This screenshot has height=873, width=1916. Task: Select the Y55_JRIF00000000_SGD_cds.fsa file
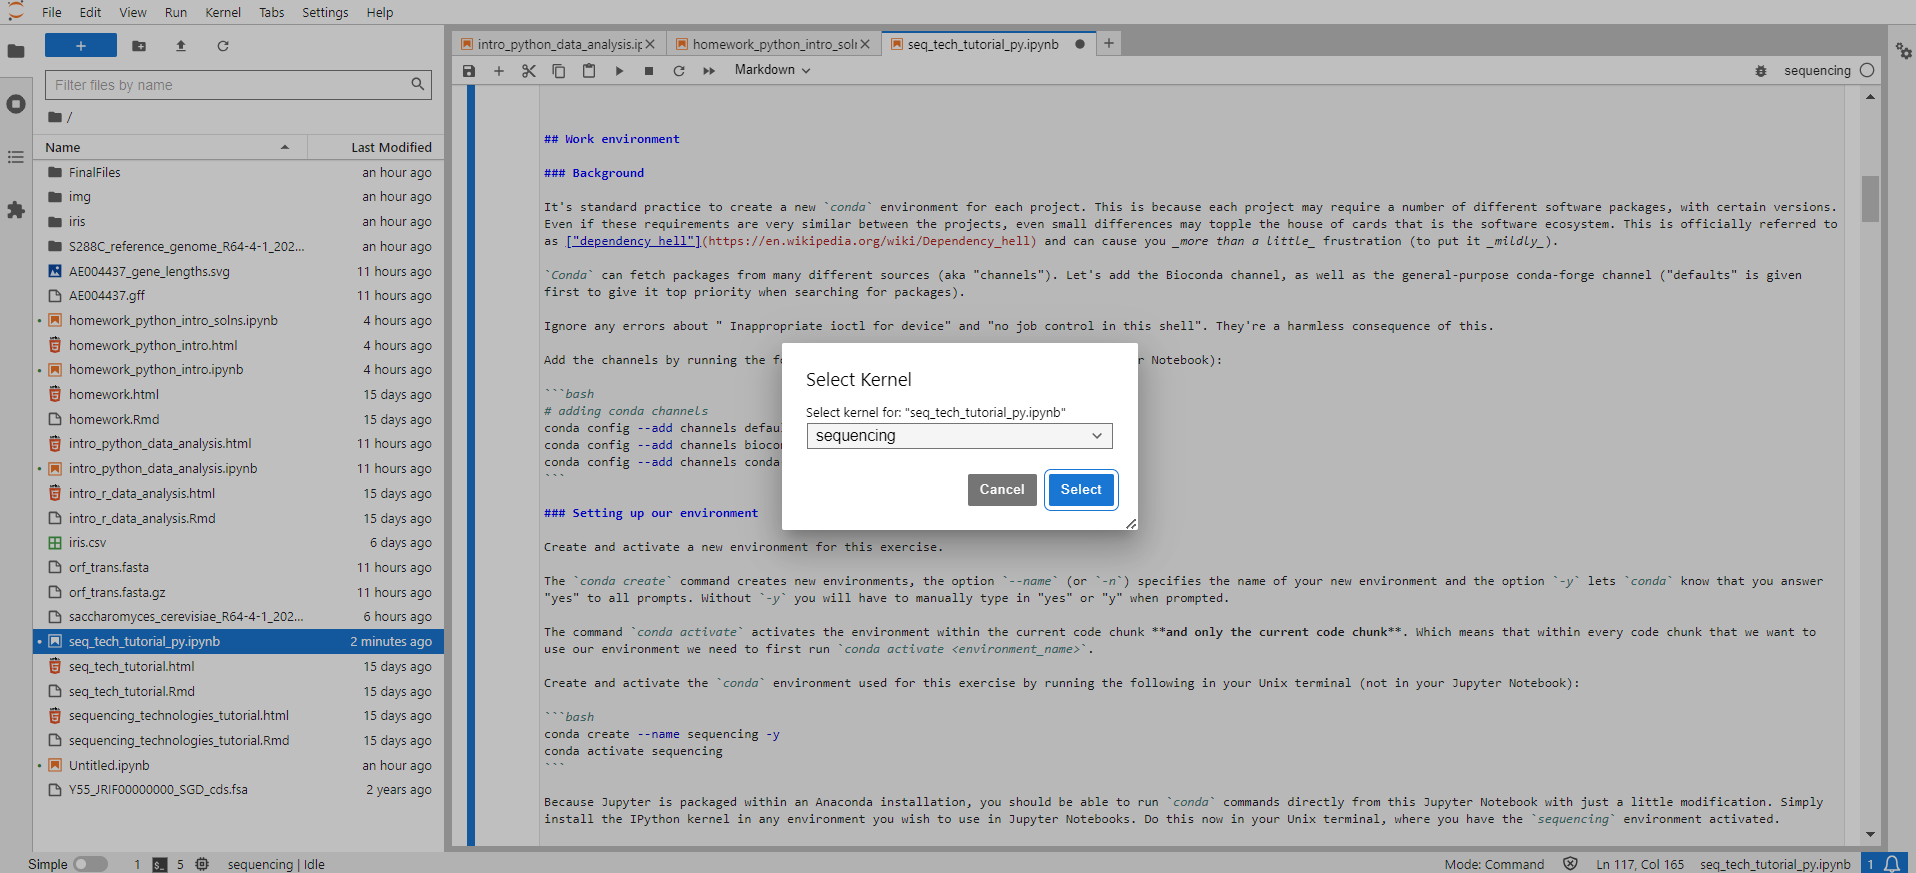click(x=238, y=790)
